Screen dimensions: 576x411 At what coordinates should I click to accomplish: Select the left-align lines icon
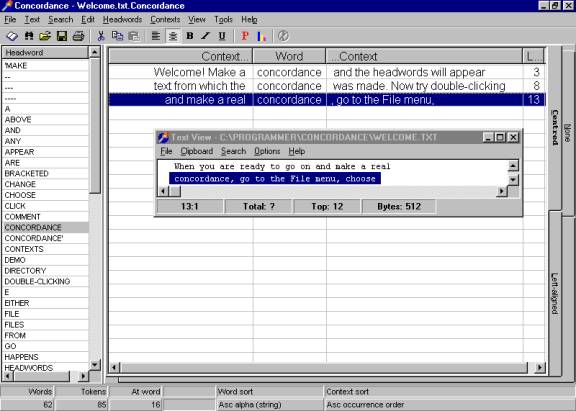(156, 36)
